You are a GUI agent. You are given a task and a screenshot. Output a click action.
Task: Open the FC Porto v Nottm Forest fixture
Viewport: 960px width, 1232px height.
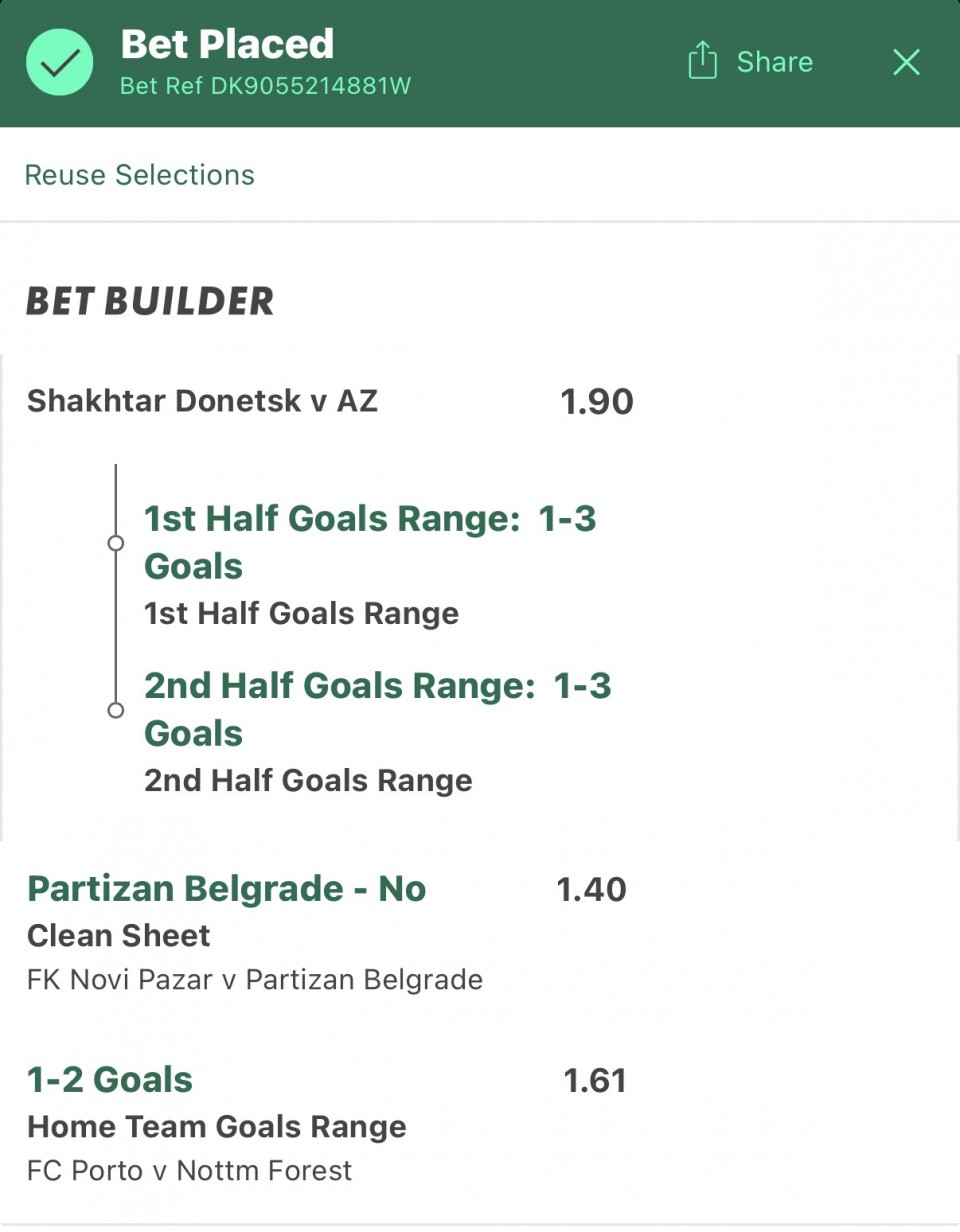coord(189,1170)
